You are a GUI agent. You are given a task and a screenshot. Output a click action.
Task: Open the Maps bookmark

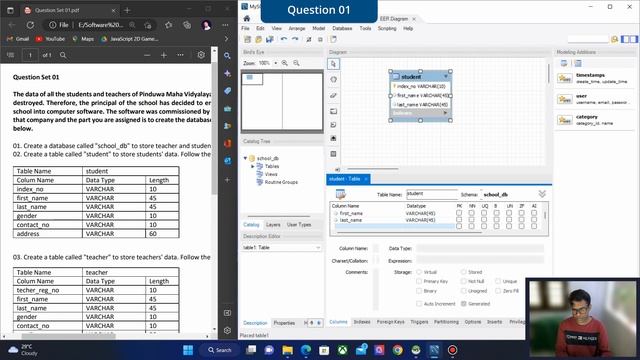(83, 39)
